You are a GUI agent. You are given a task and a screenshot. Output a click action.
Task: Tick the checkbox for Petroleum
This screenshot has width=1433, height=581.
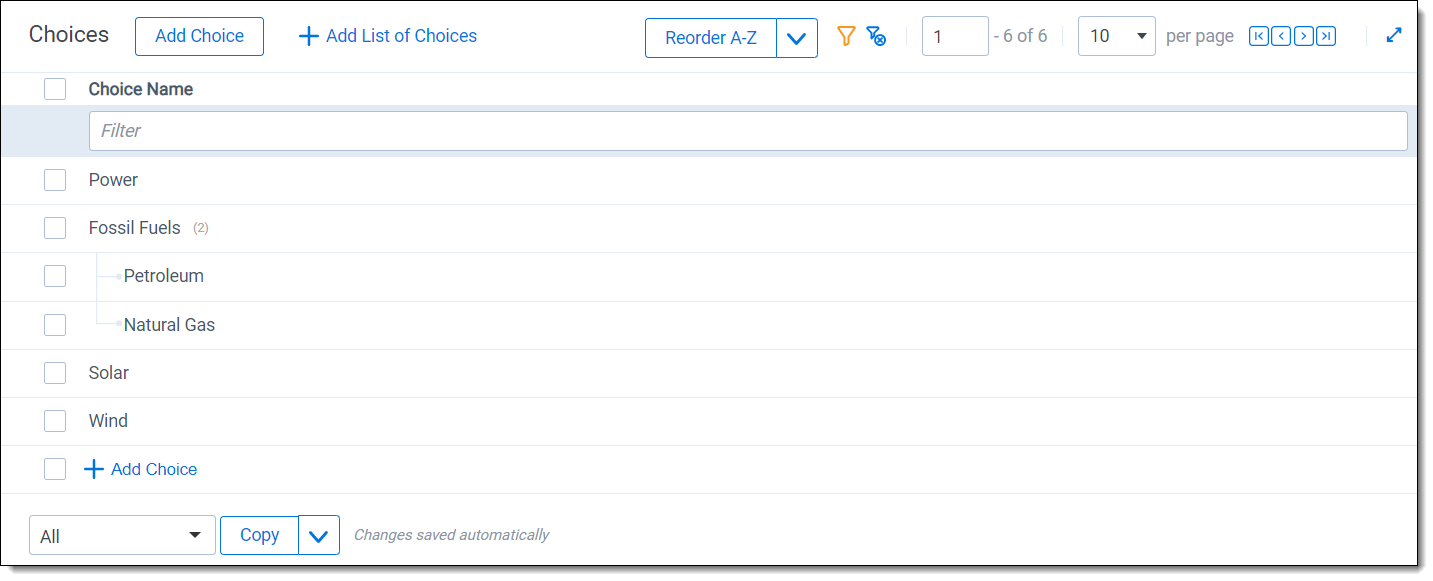(55, 276)
